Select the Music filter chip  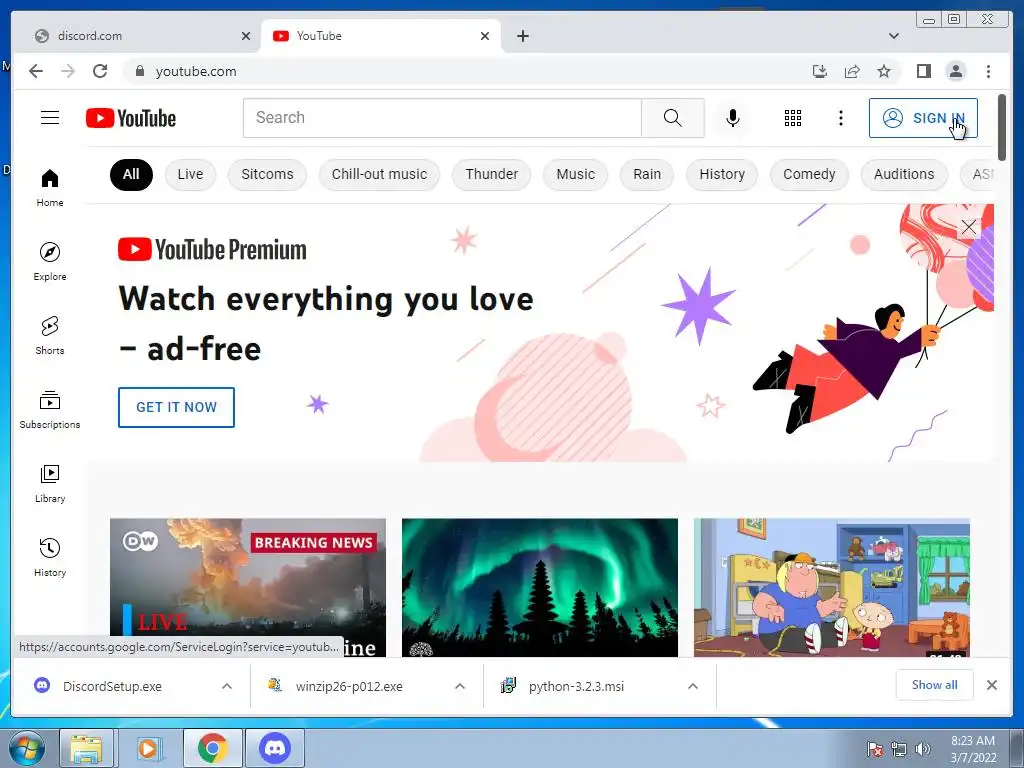[x=575, y=174]
